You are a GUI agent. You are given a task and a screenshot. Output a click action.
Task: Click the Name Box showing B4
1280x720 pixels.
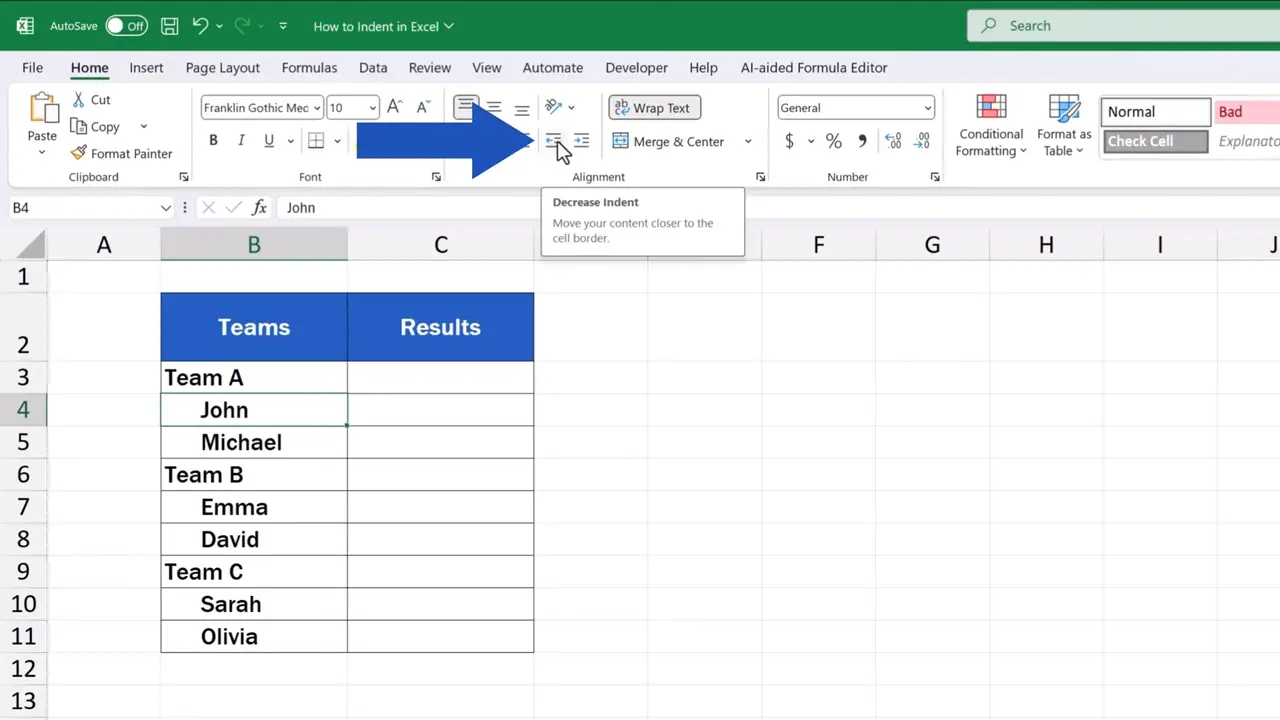pos(85,207)
